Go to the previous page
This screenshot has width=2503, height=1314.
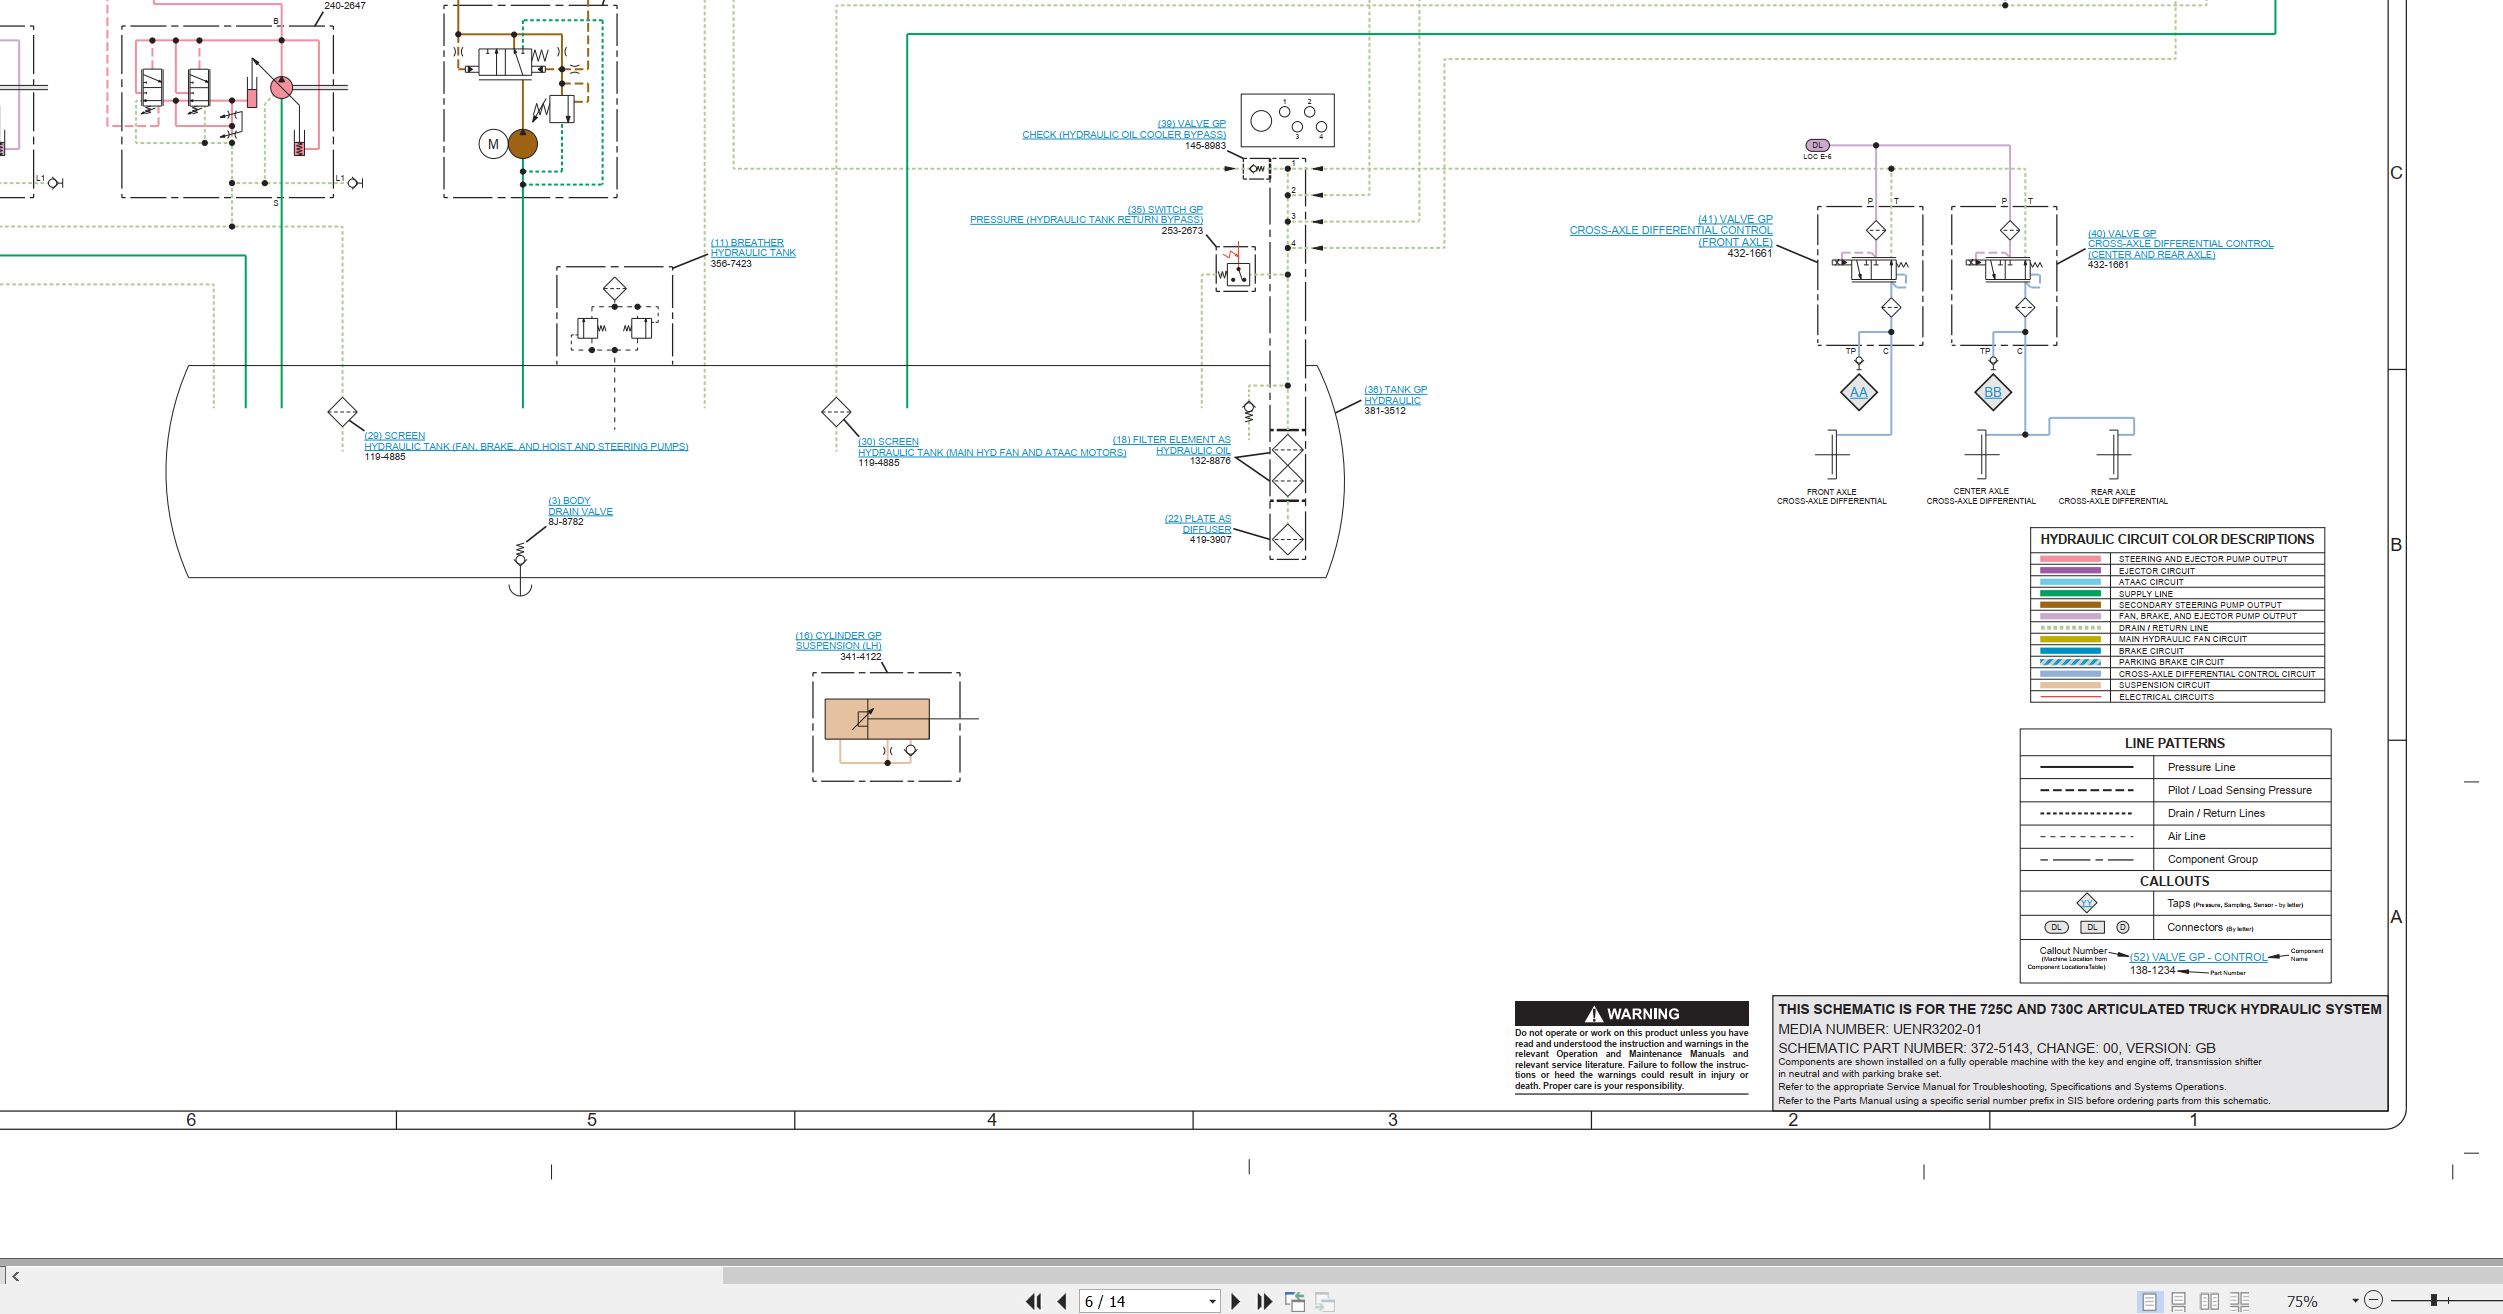pyautogui.click(x=1062, y=1301)
